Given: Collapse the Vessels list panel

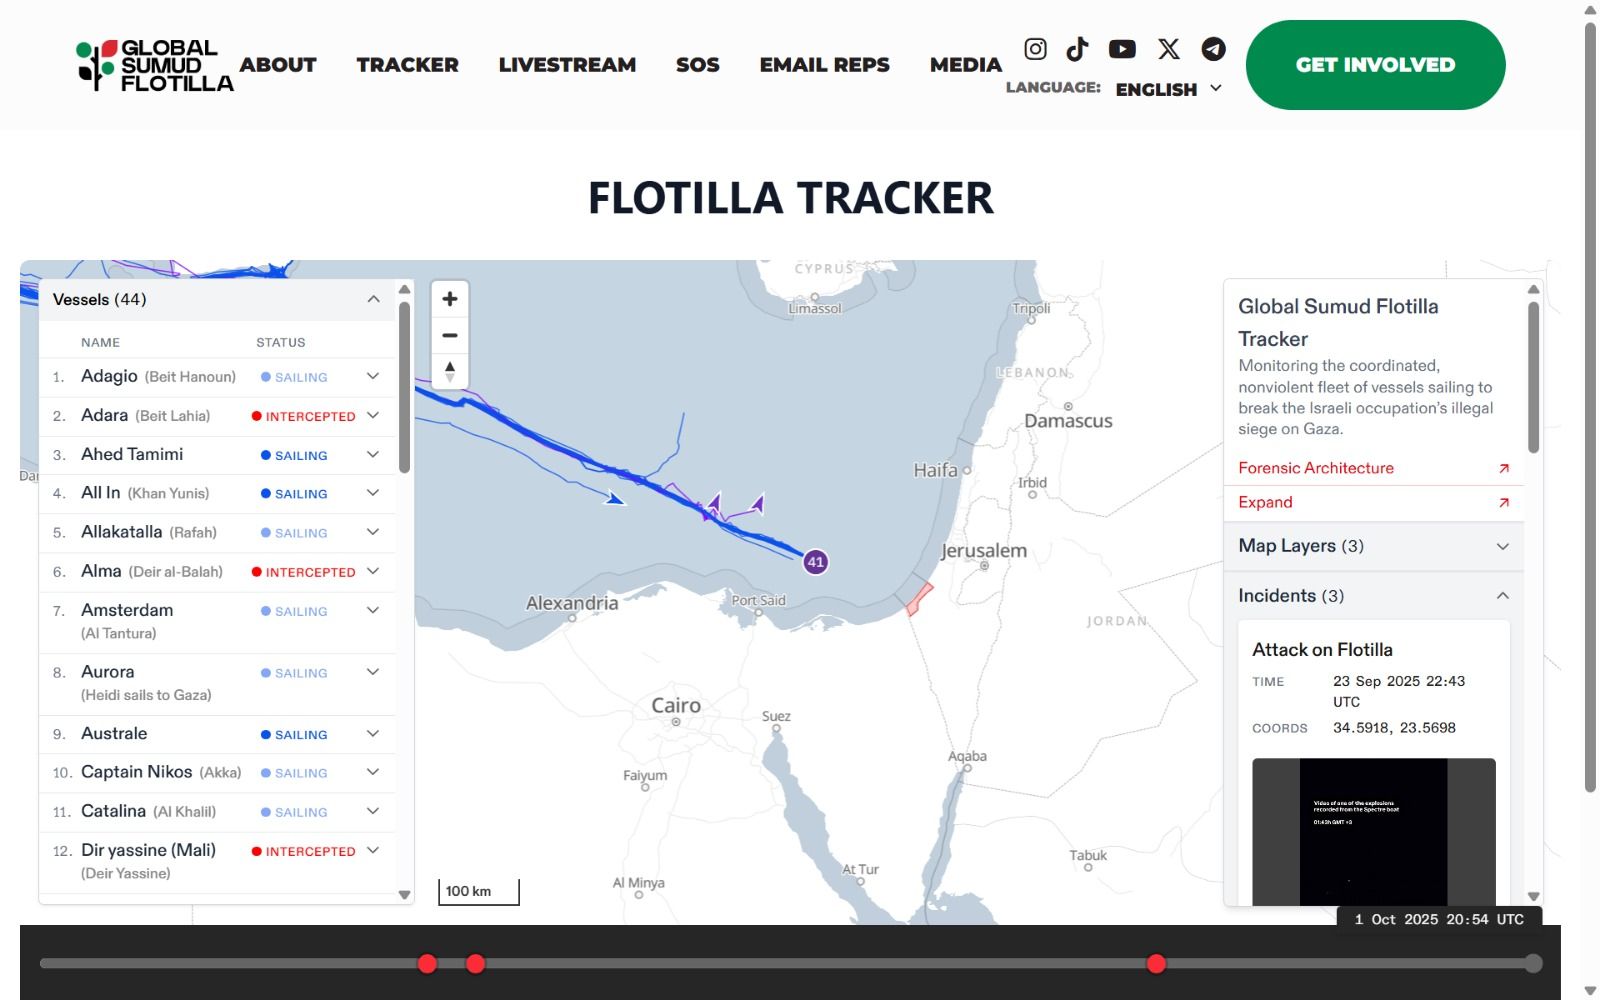Looking at the screenshot, I should tap(373, 299).
